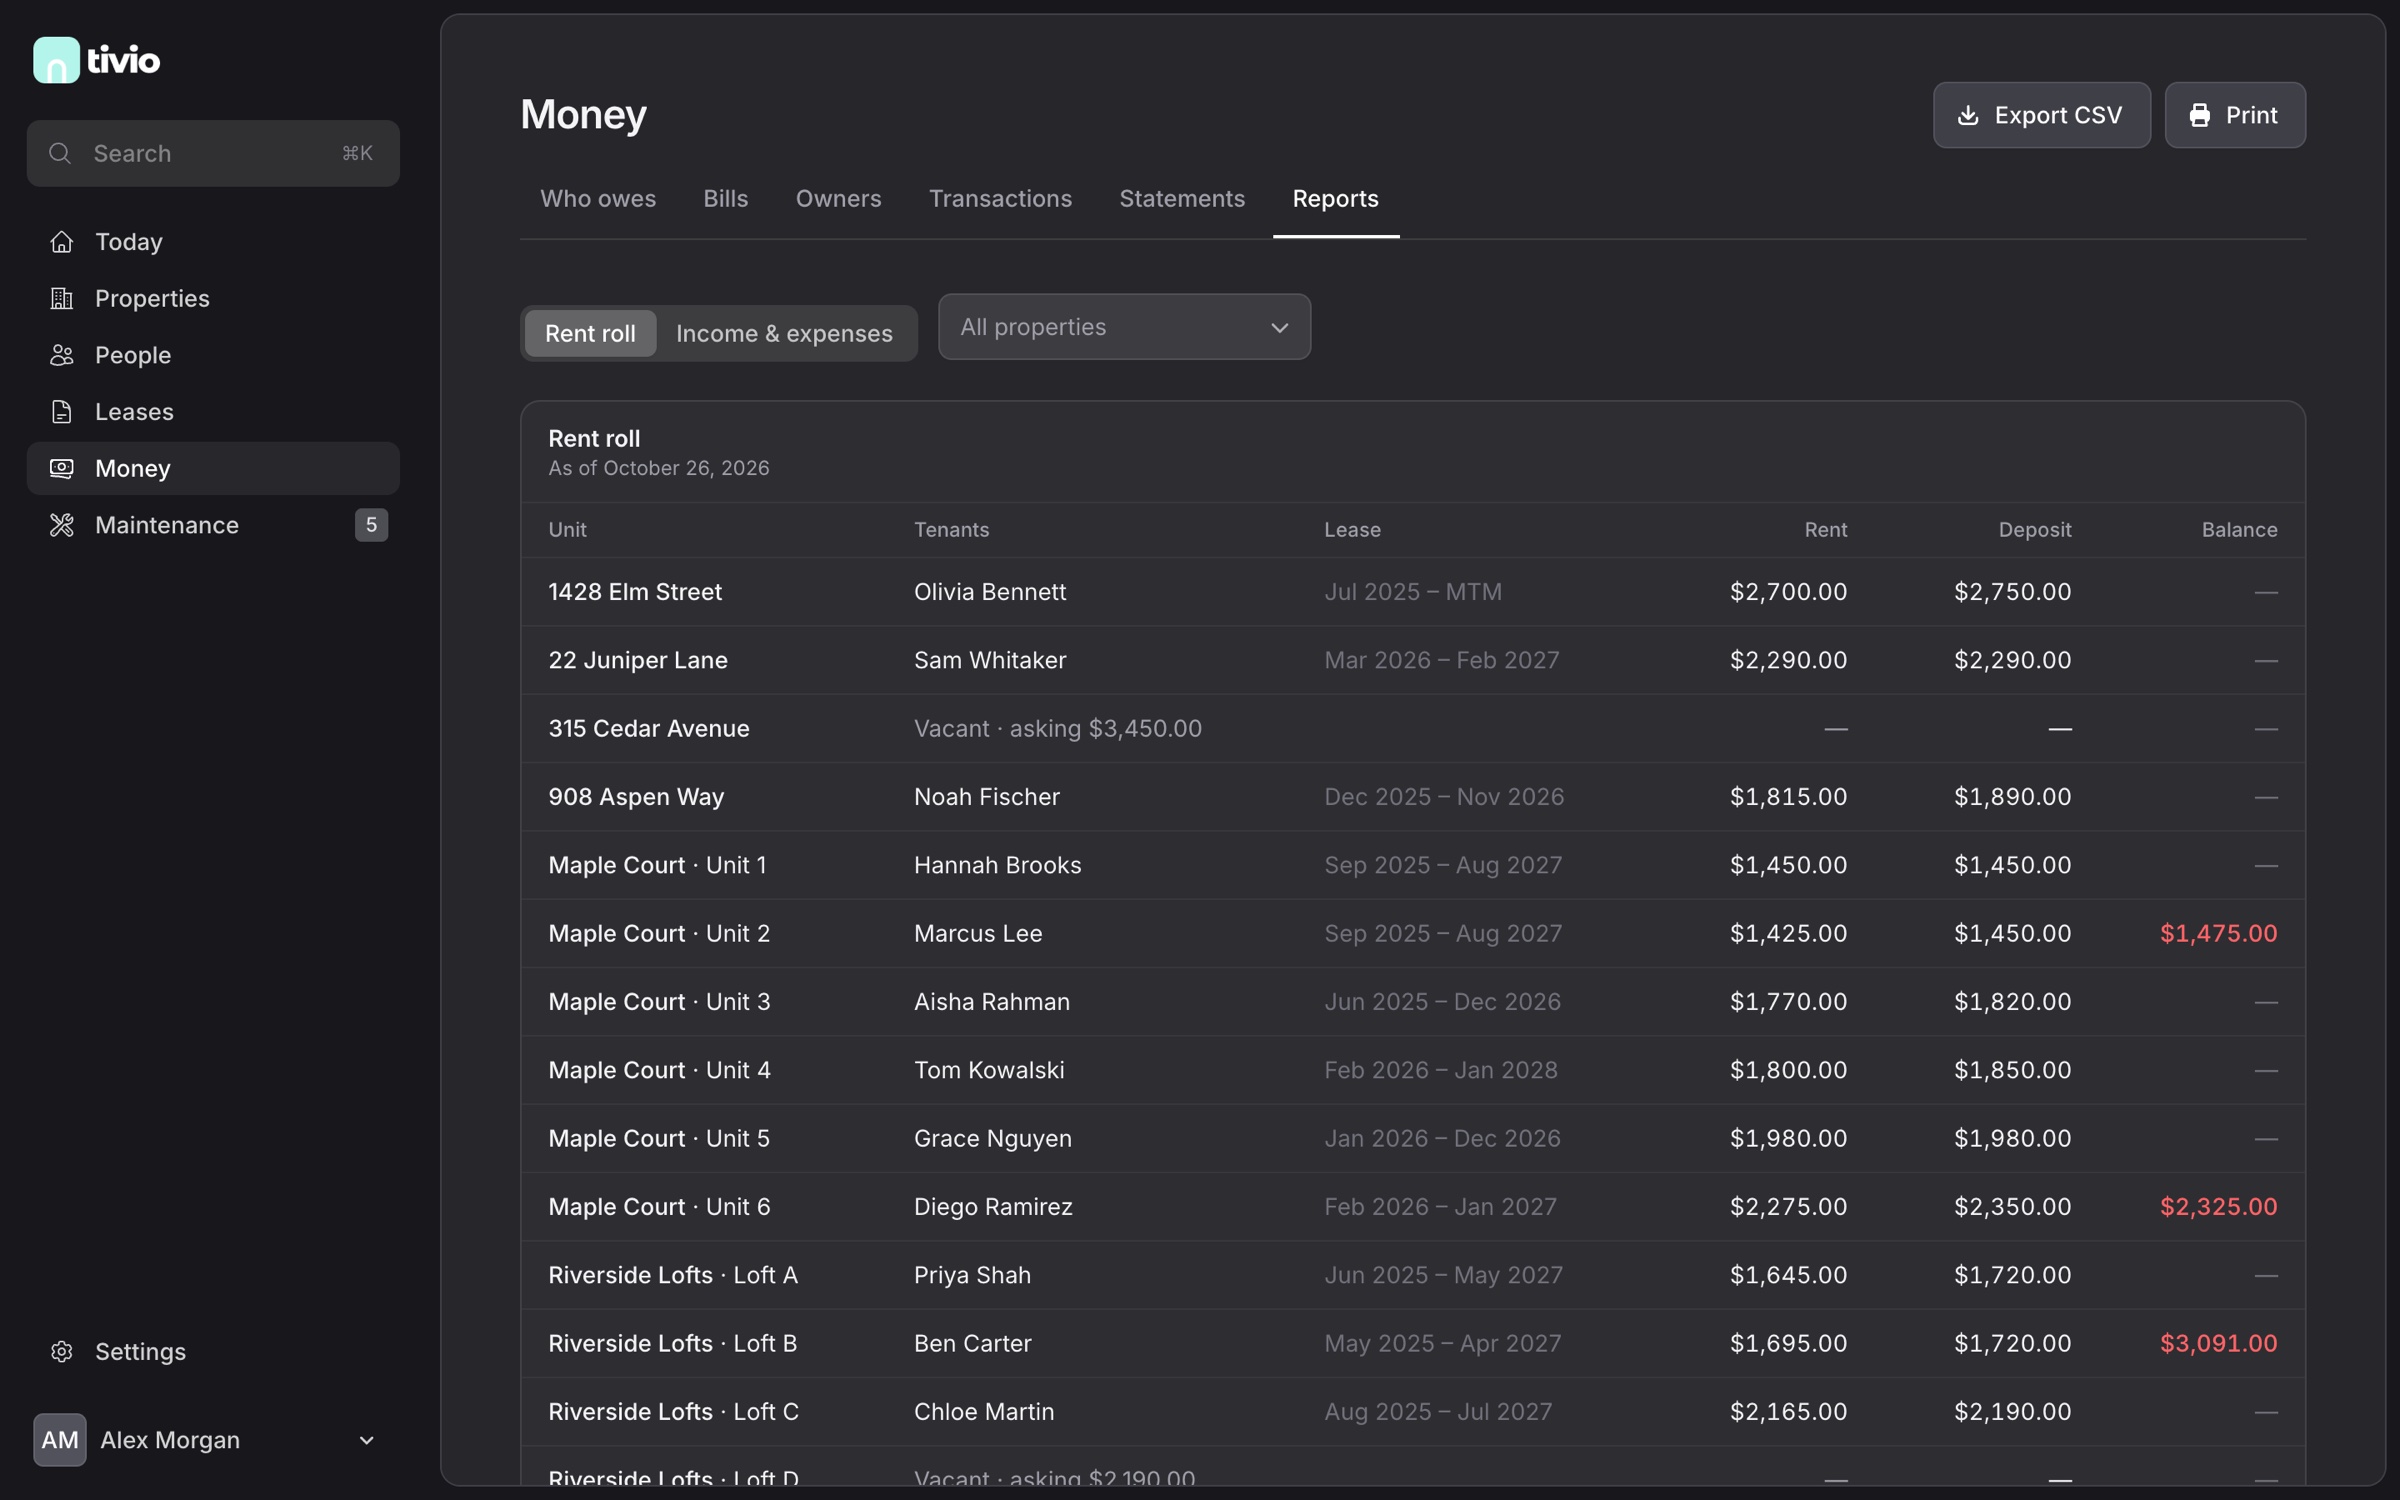
Task: Click the $3,091.00 balance for Ben Carter
Action: 2218,1343
